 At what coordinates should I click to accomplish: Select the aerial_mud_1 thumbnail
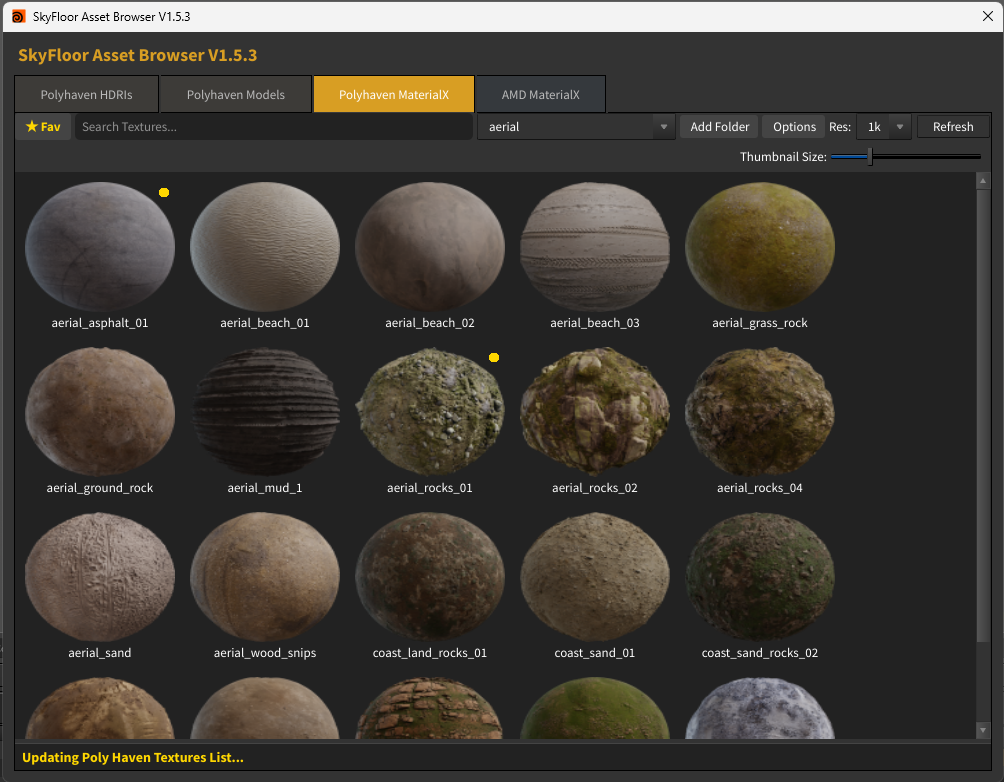(265, 412)
